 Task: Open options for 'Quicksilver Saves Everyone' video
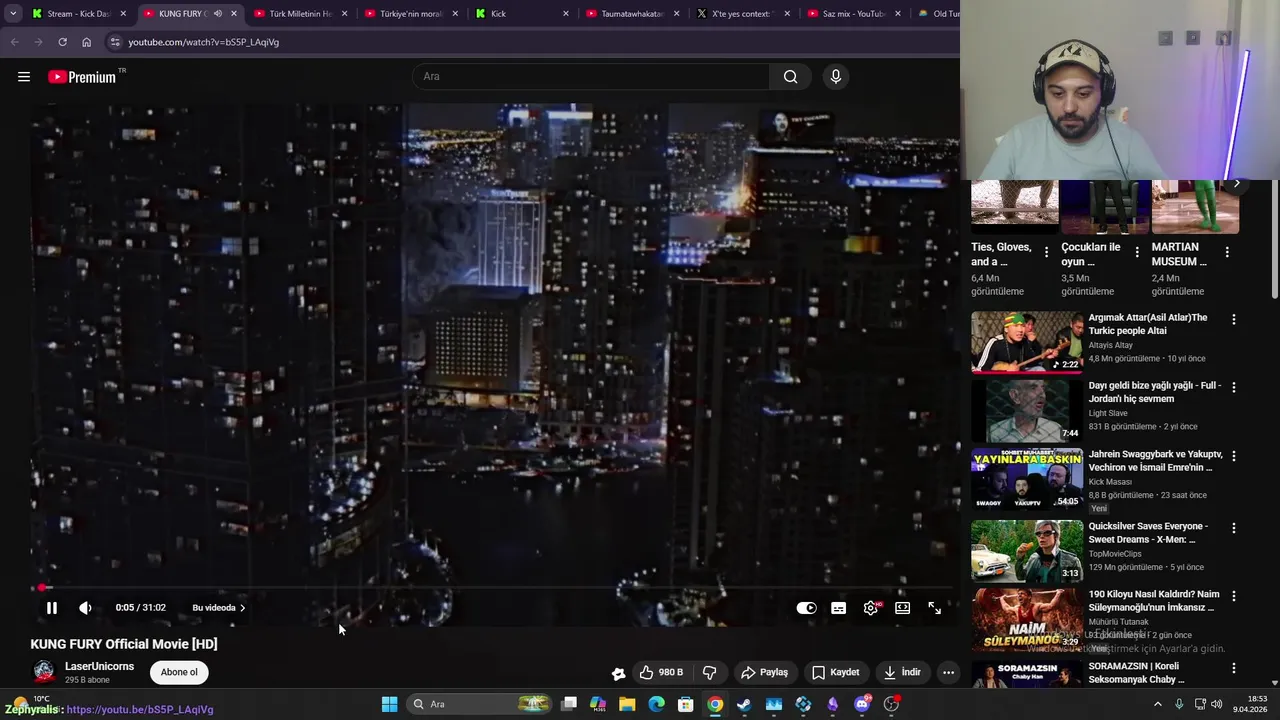click(1234, 528)
